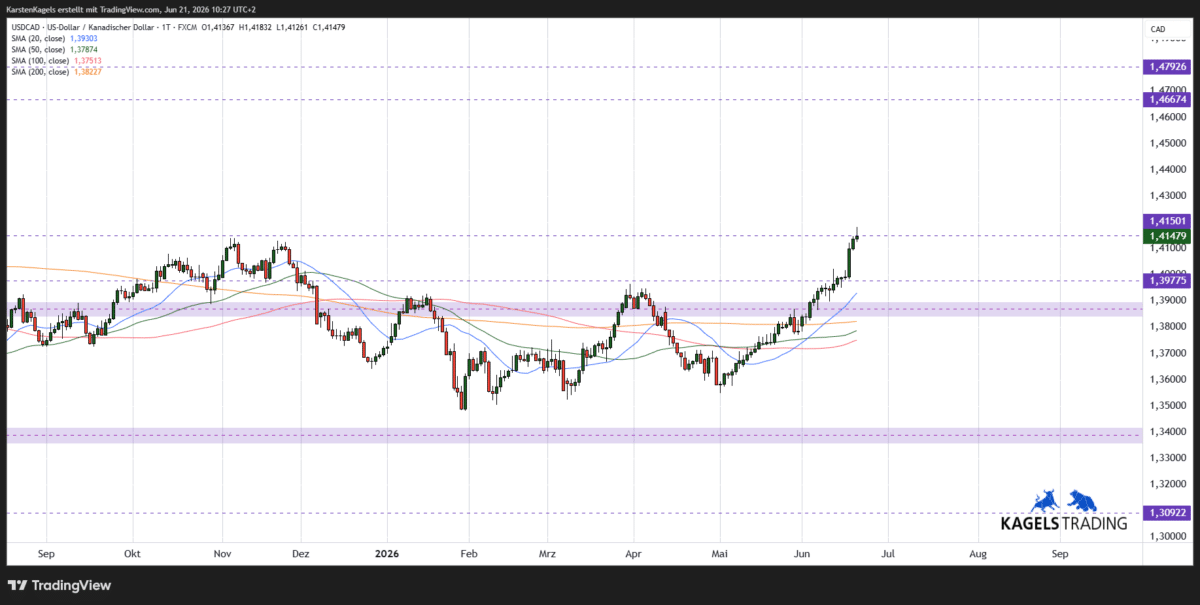The width and height of the screenshot is (1200, 605).
Task: Click the 2026 label on time axis
Action: [x=385, y=552]
